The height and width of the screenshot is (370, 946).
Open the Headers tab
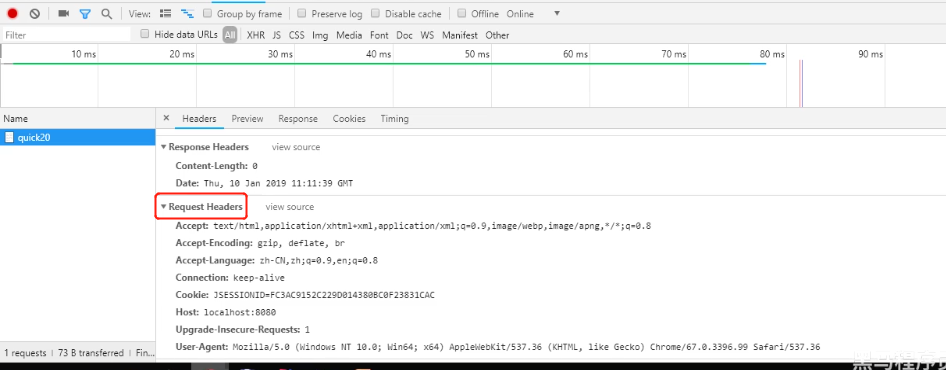pyautogui.click(x=199, y=119)
